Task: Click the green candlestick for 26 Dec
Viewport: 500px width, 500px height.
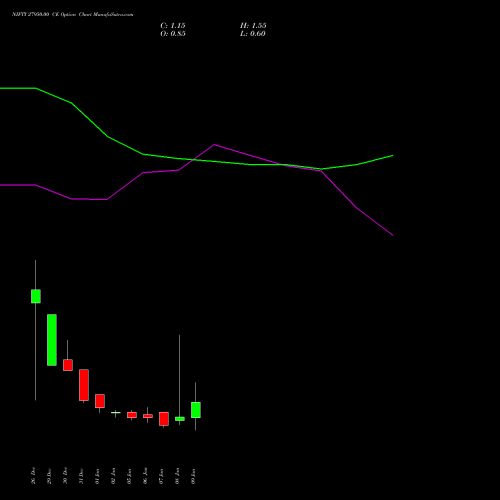Action: [36, 296]
